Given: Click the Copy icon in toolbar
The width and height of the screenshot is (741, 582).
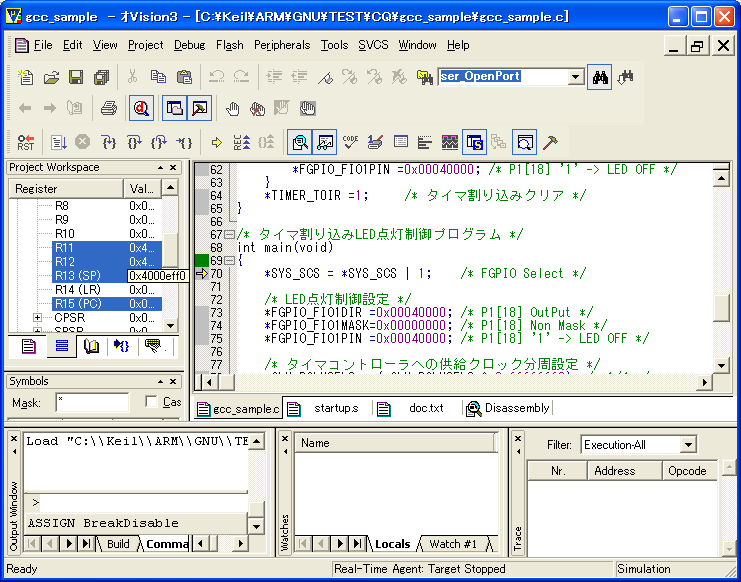Looking at the screenshot, I should click(158, 77).
